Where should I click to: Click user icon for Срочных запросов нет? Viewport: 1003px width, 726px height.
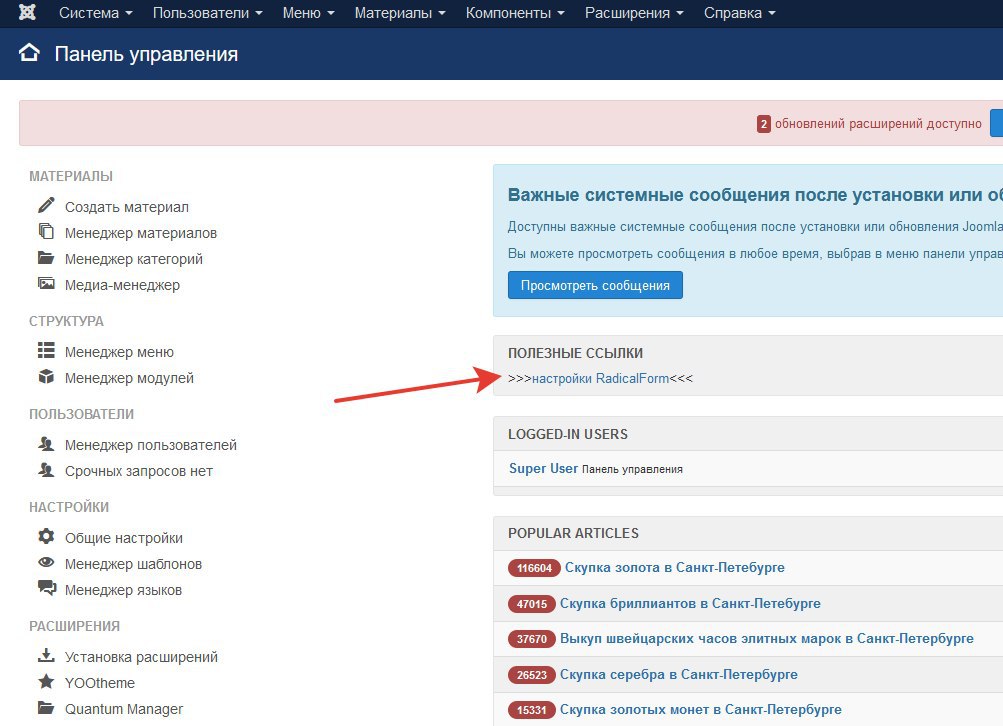(46, 470)
